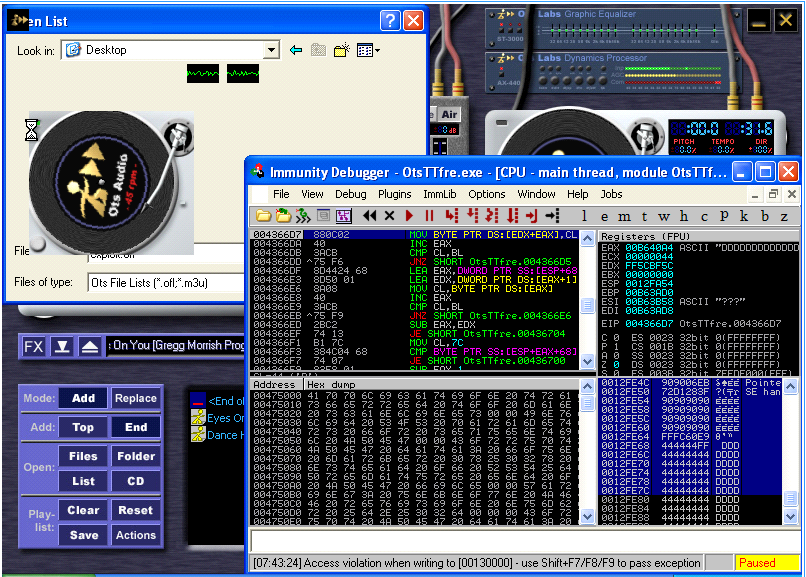This screenshot has height=577, width=806.
Task: Open the Jobs menu
Action: click(x=612, y=194)
